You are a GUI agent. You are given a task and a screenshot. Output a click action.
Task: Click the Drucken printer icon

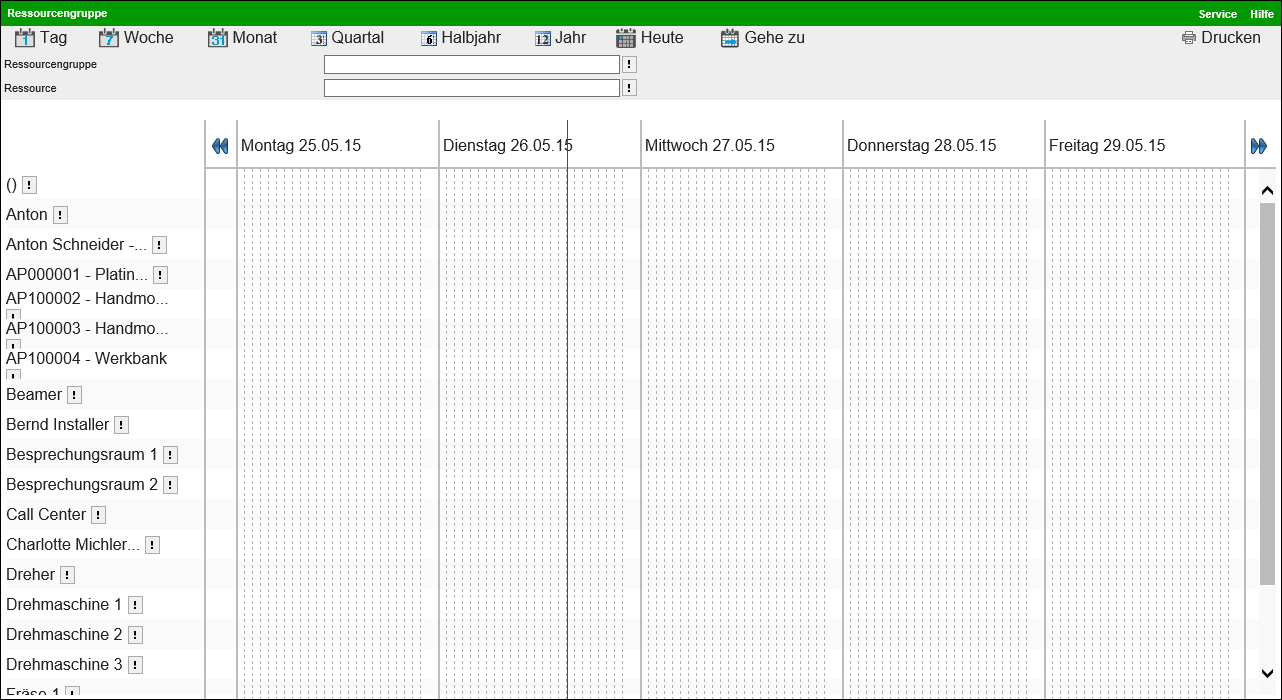[x=1189, y=38]
